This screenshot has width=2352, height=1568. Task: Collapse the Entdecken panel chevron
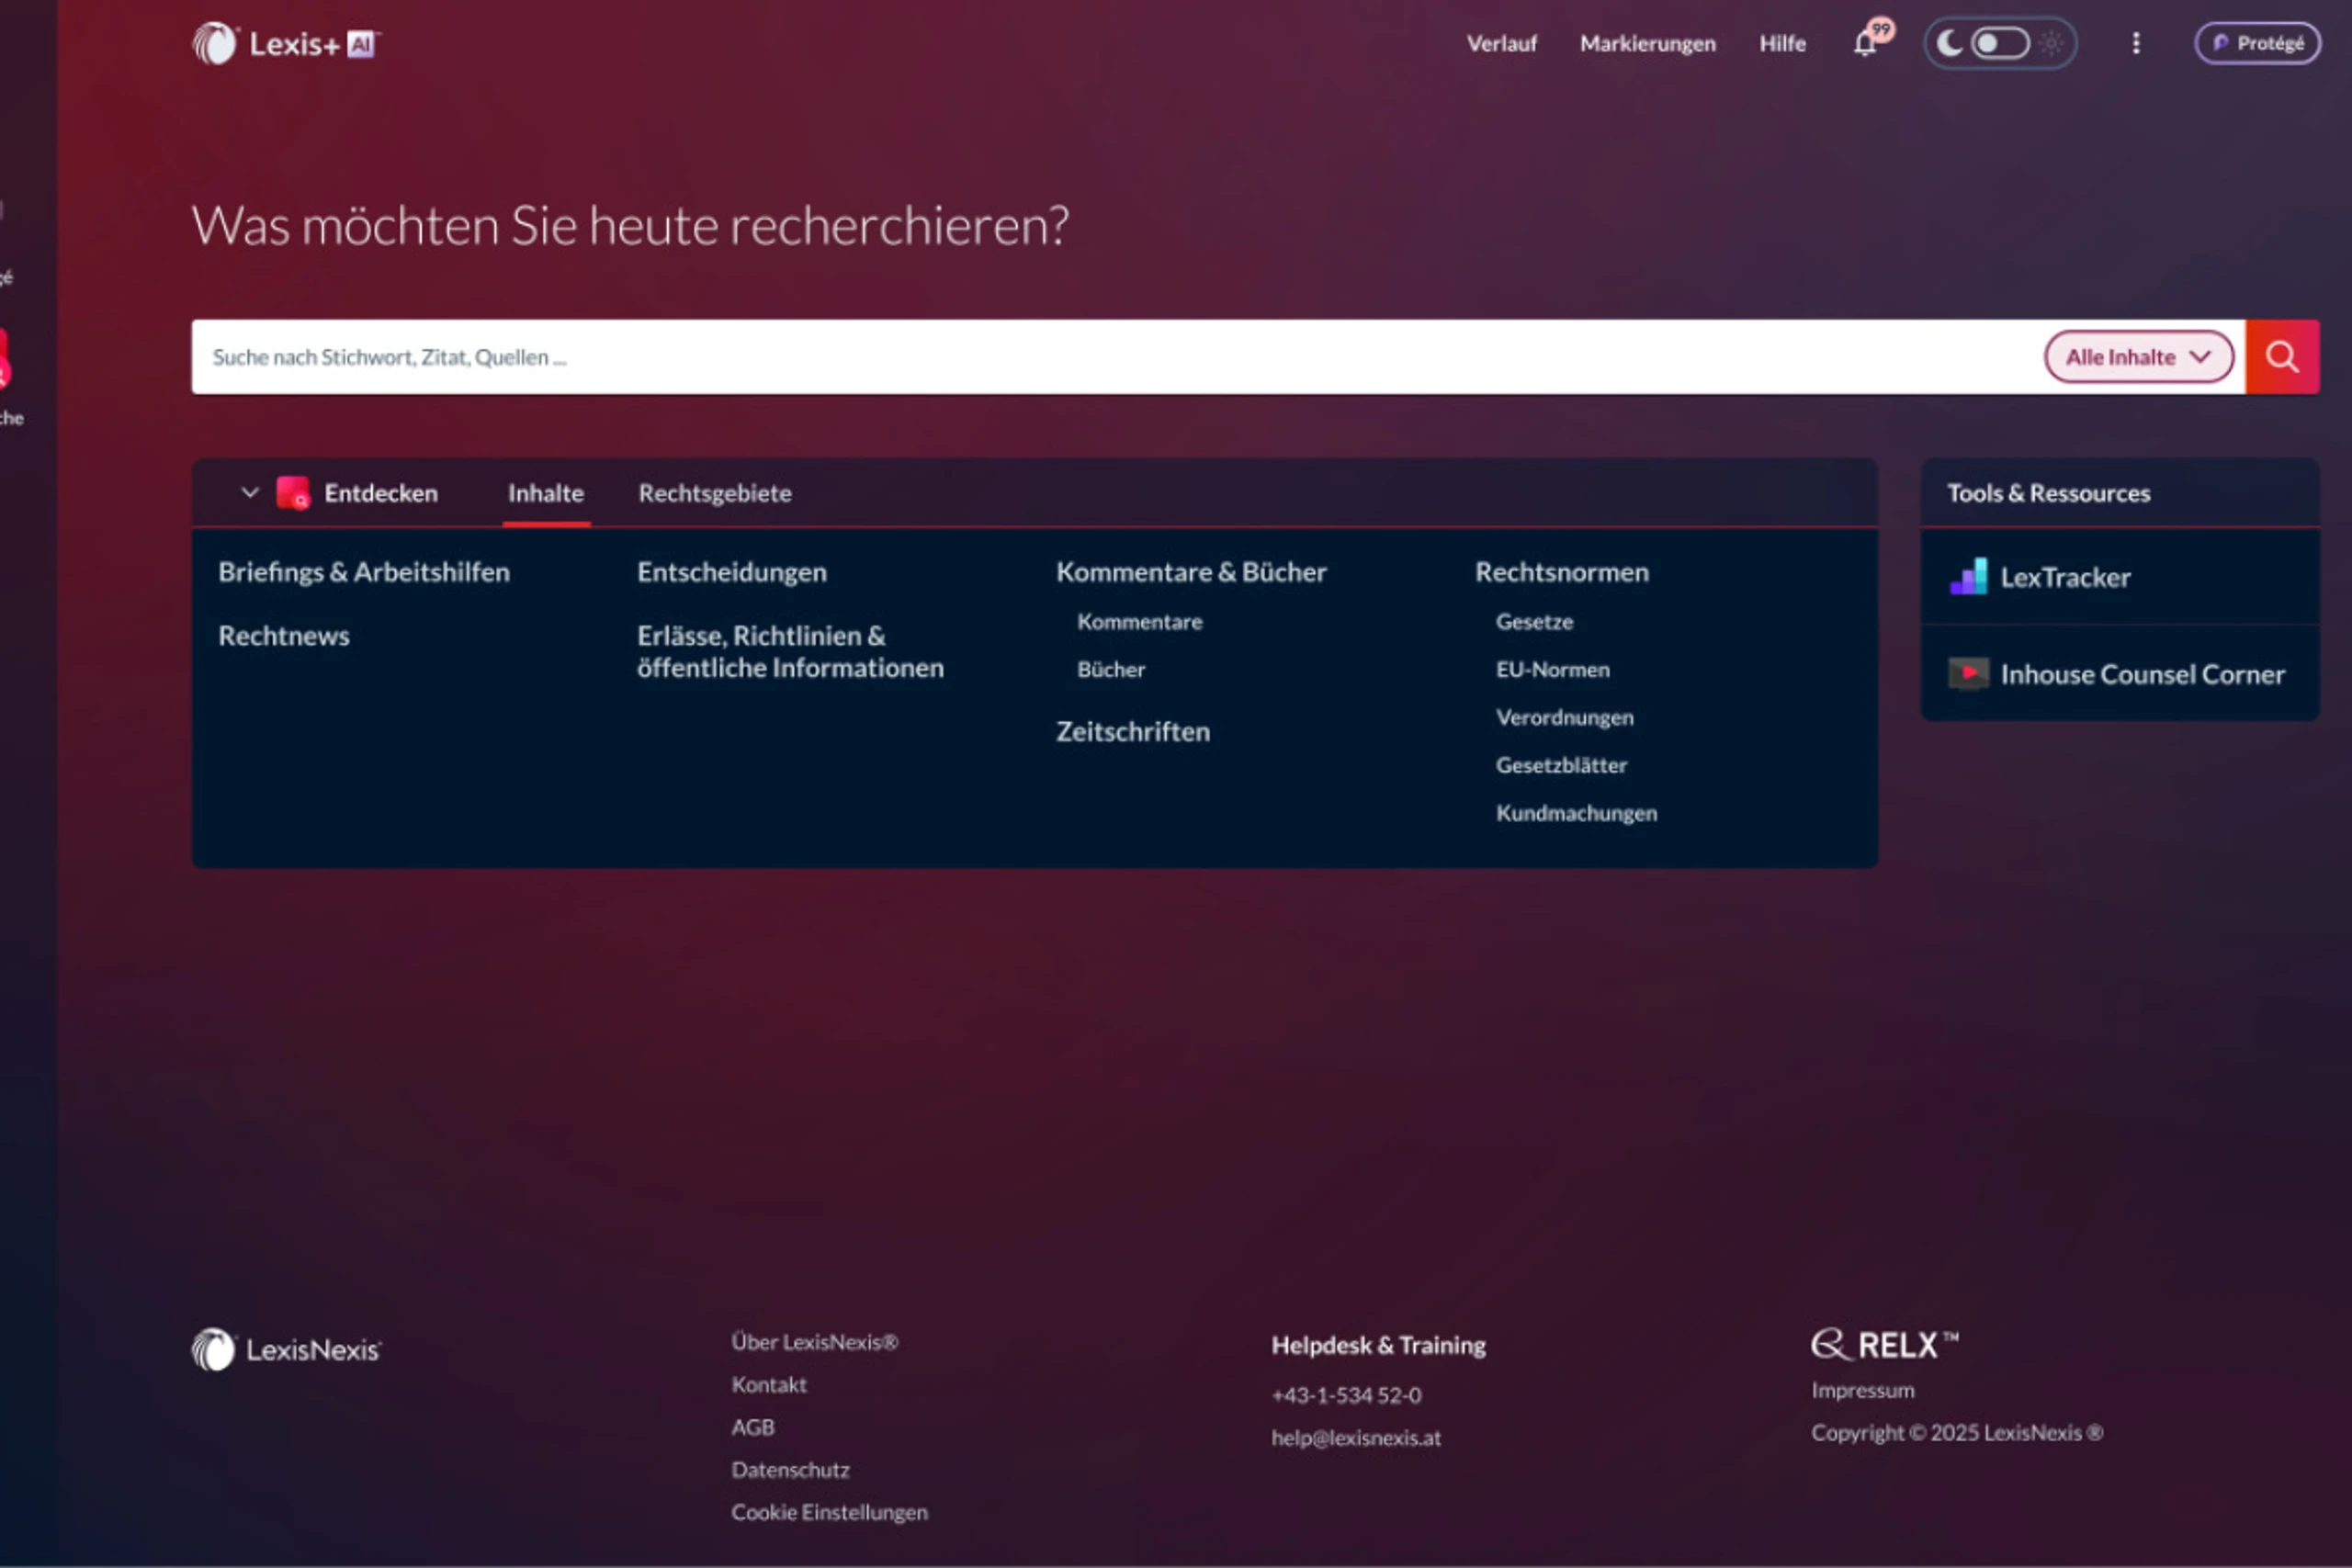point(250,492)
